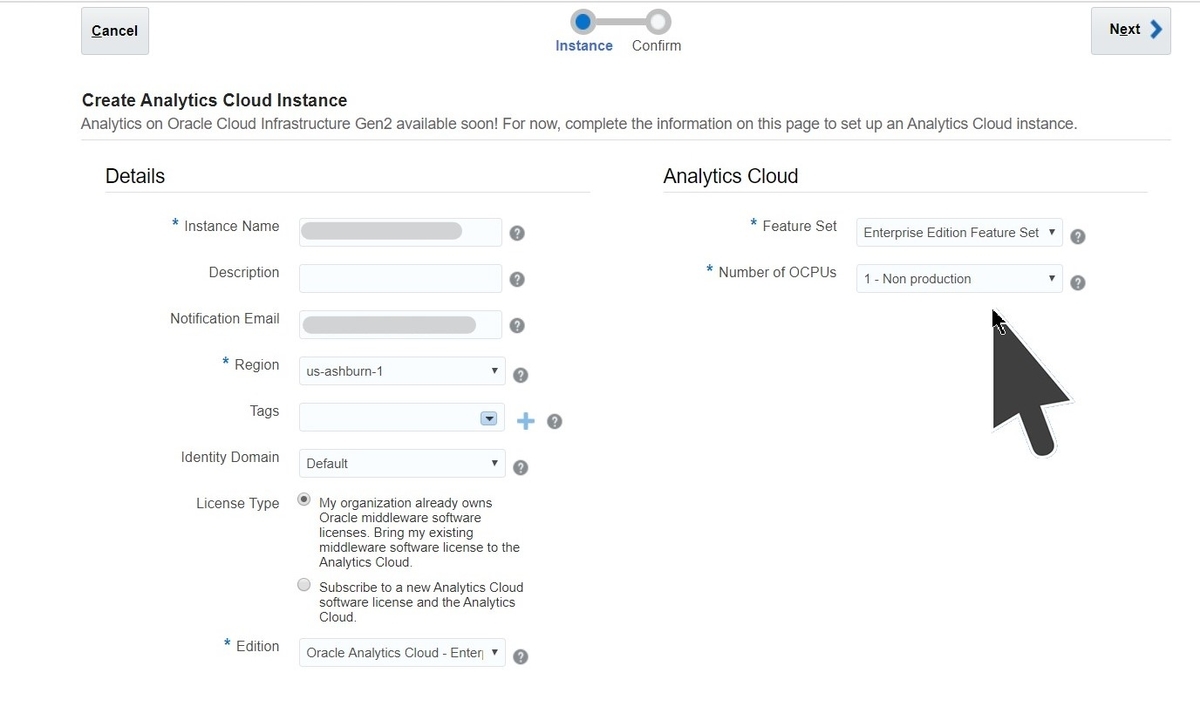Screen dimensions: 1200x727
Task: Open help icon next to Edition dropdown
Action: [520, 657]
